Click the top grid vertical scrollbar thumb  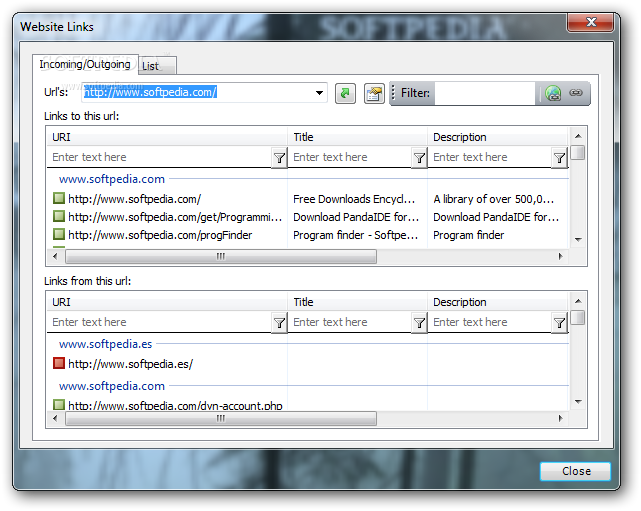tap(578, 152)
